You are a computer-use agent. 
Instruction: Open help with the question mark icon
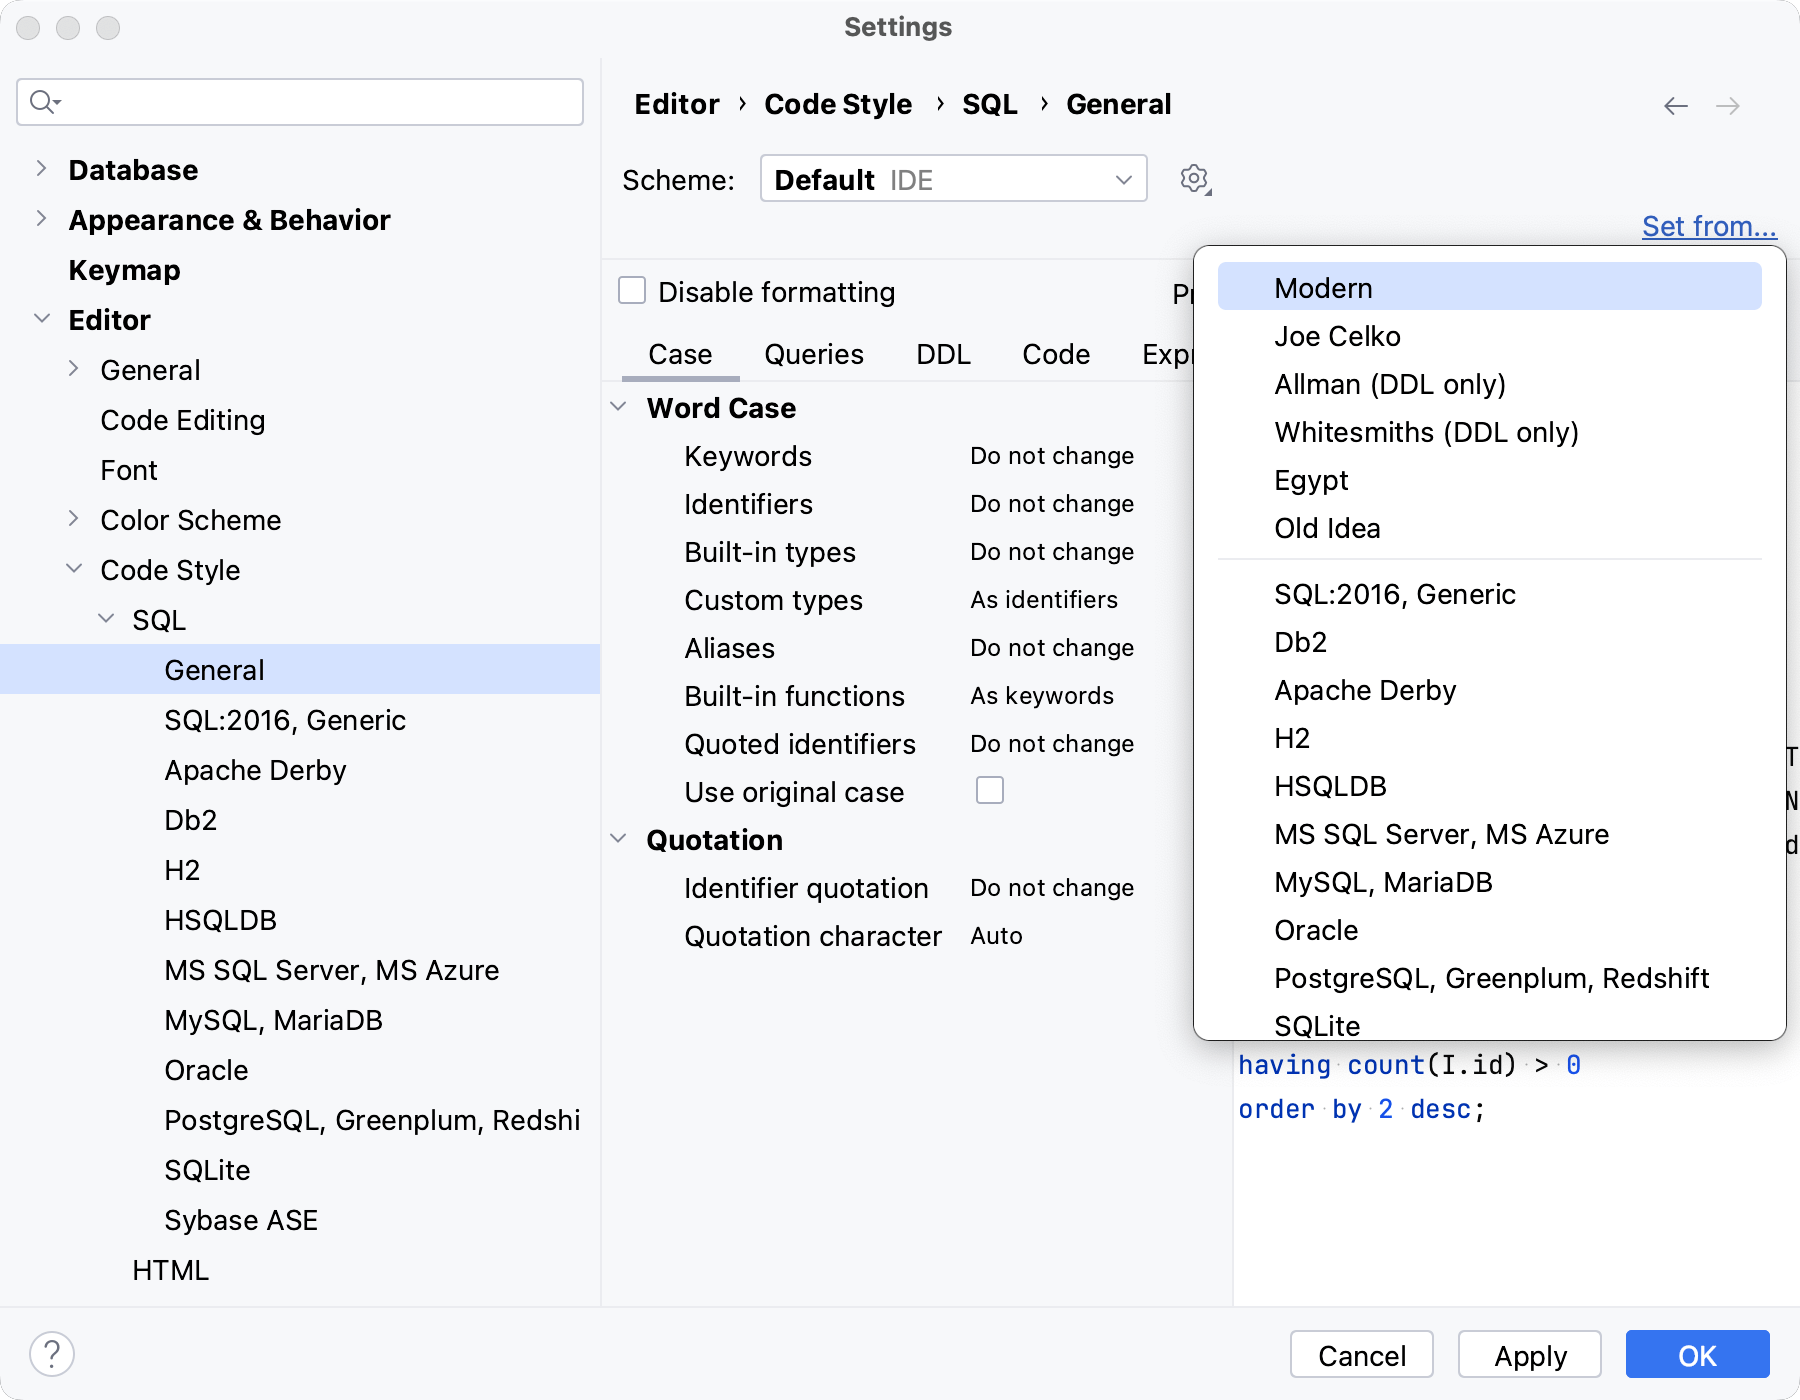[x=52, y=1355]
